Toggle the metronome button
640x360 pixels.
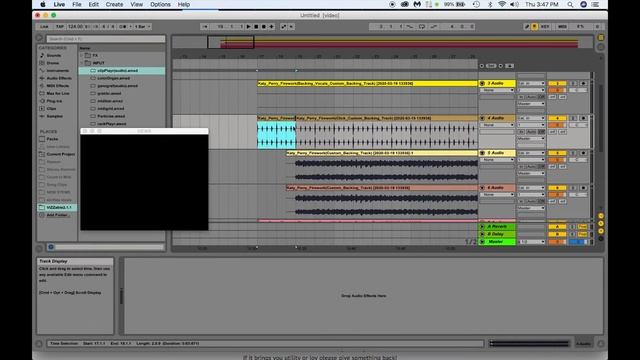click(x=122, y=27)
